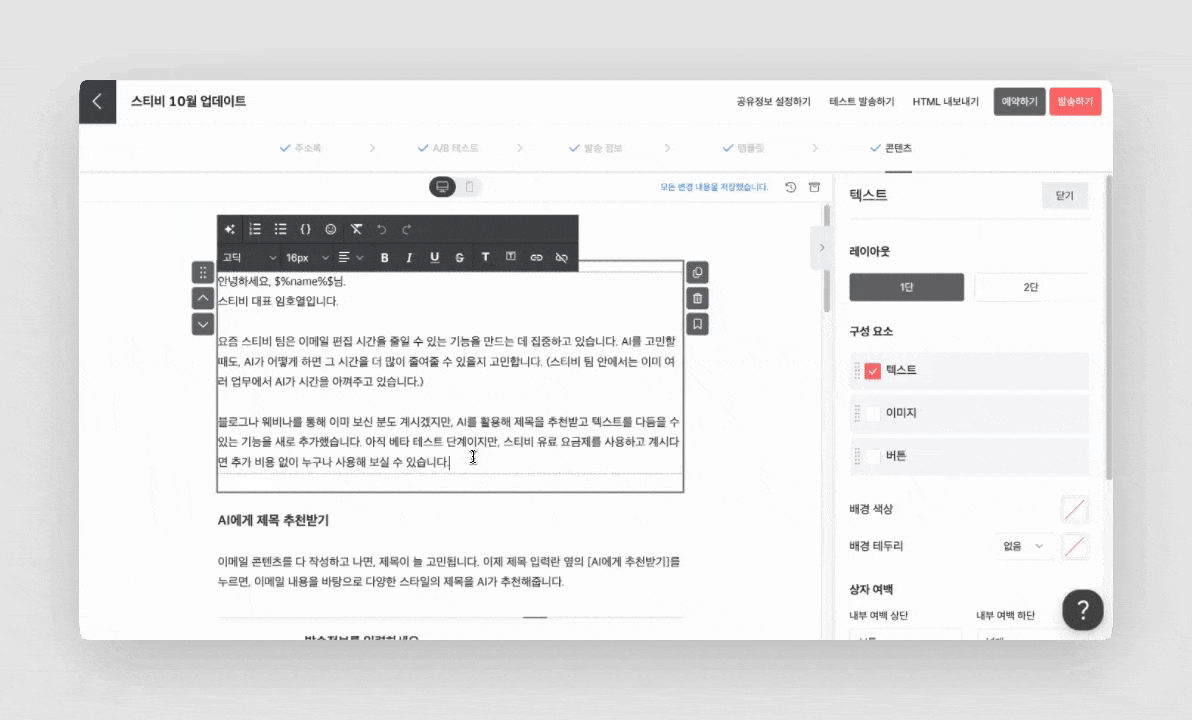Screen dimensions: 1192x720
Task: Click 공유정보 설정하기
Action: click(x=773, y=102)
